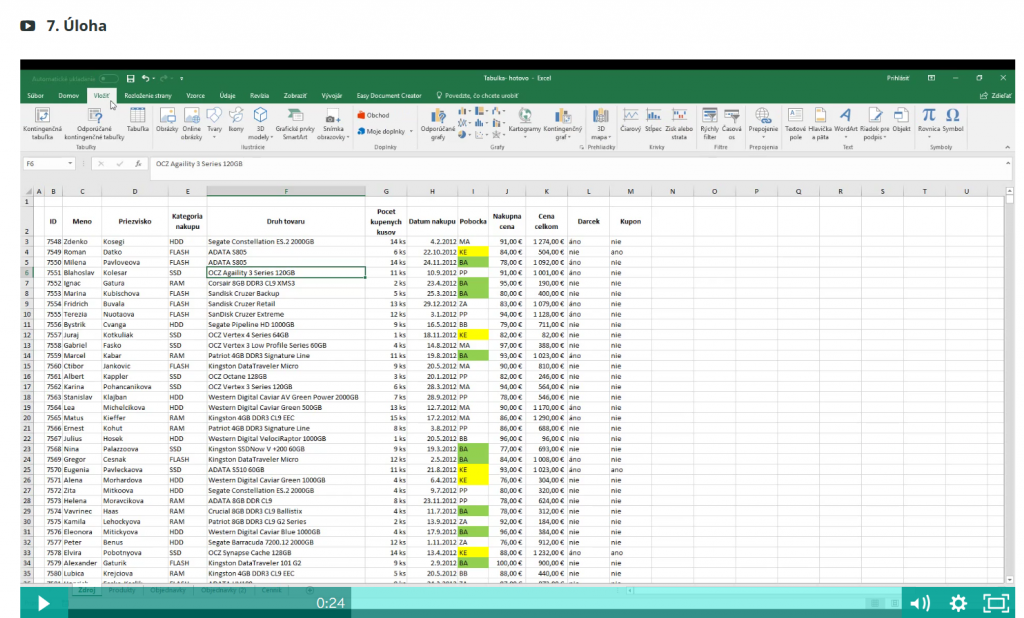This screenshot has height=618, width=1024.
Task: Select cell 'OCZ Agaility 3 Series 120GB'
Action: tap(285, 272)
